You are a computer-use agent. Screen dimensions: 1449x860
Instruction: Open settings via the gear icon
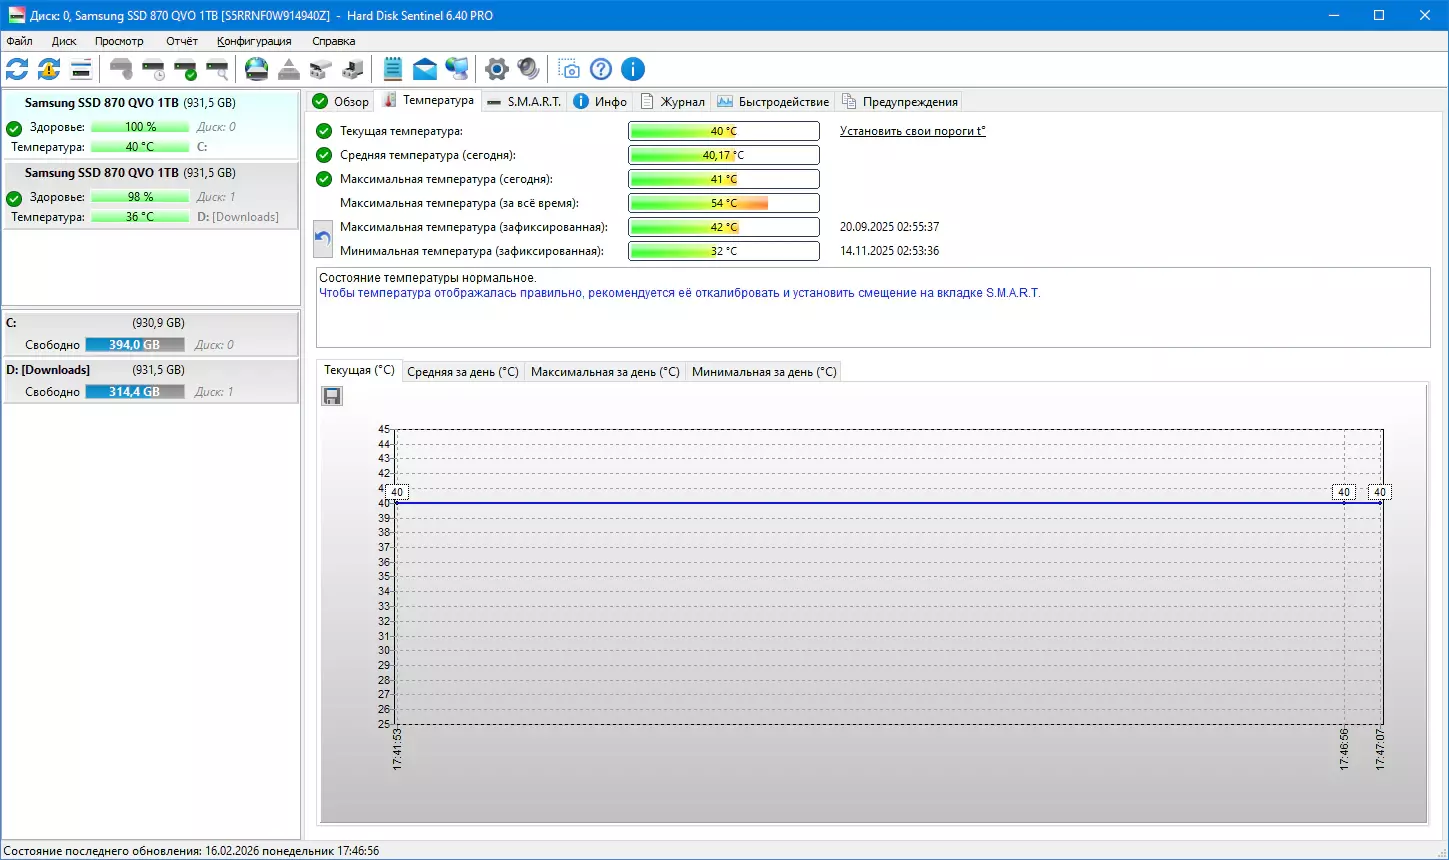point(496,69)
